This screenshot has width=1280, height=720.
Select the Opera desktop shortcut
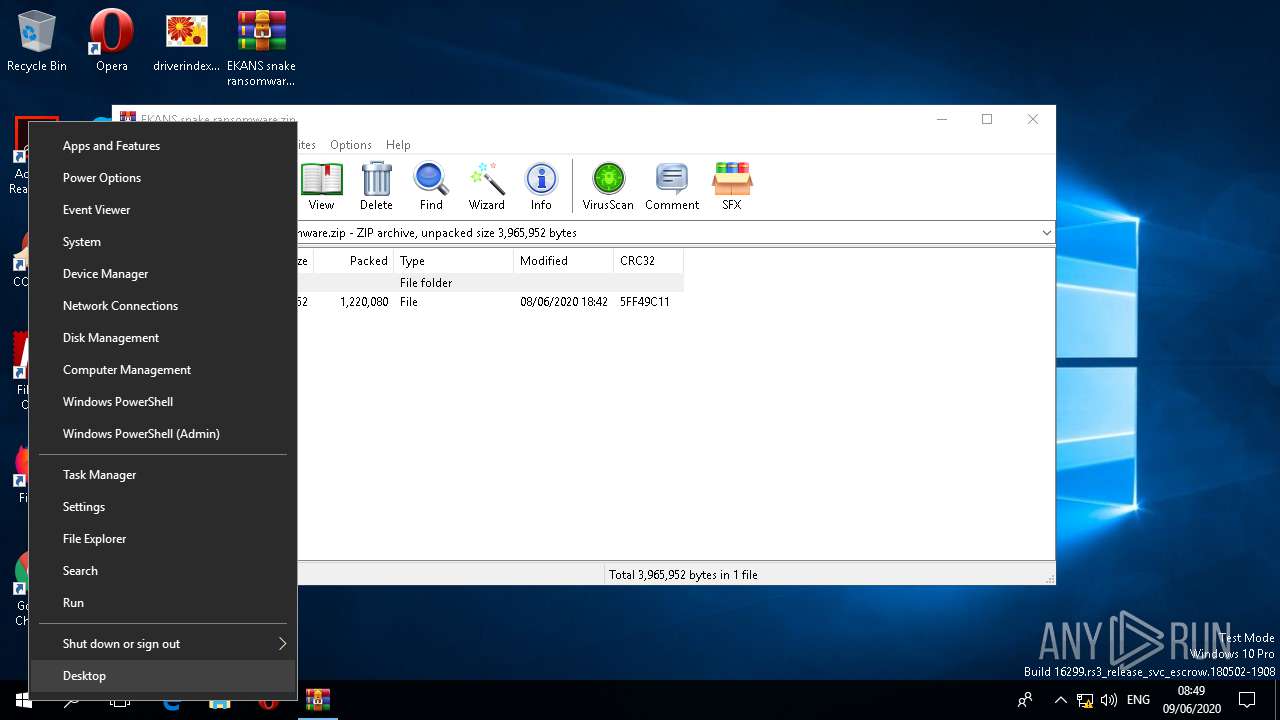tap(111, 42)
